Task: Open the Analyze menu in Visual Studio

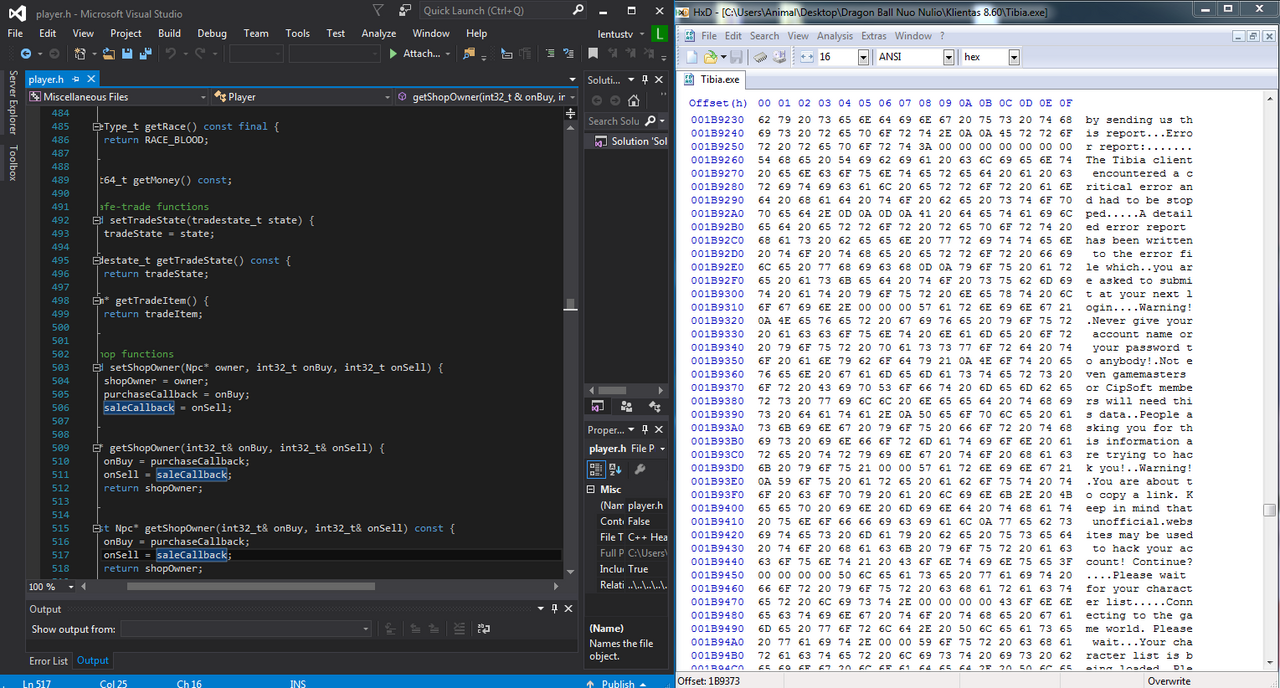Action: tap(379, 33)
